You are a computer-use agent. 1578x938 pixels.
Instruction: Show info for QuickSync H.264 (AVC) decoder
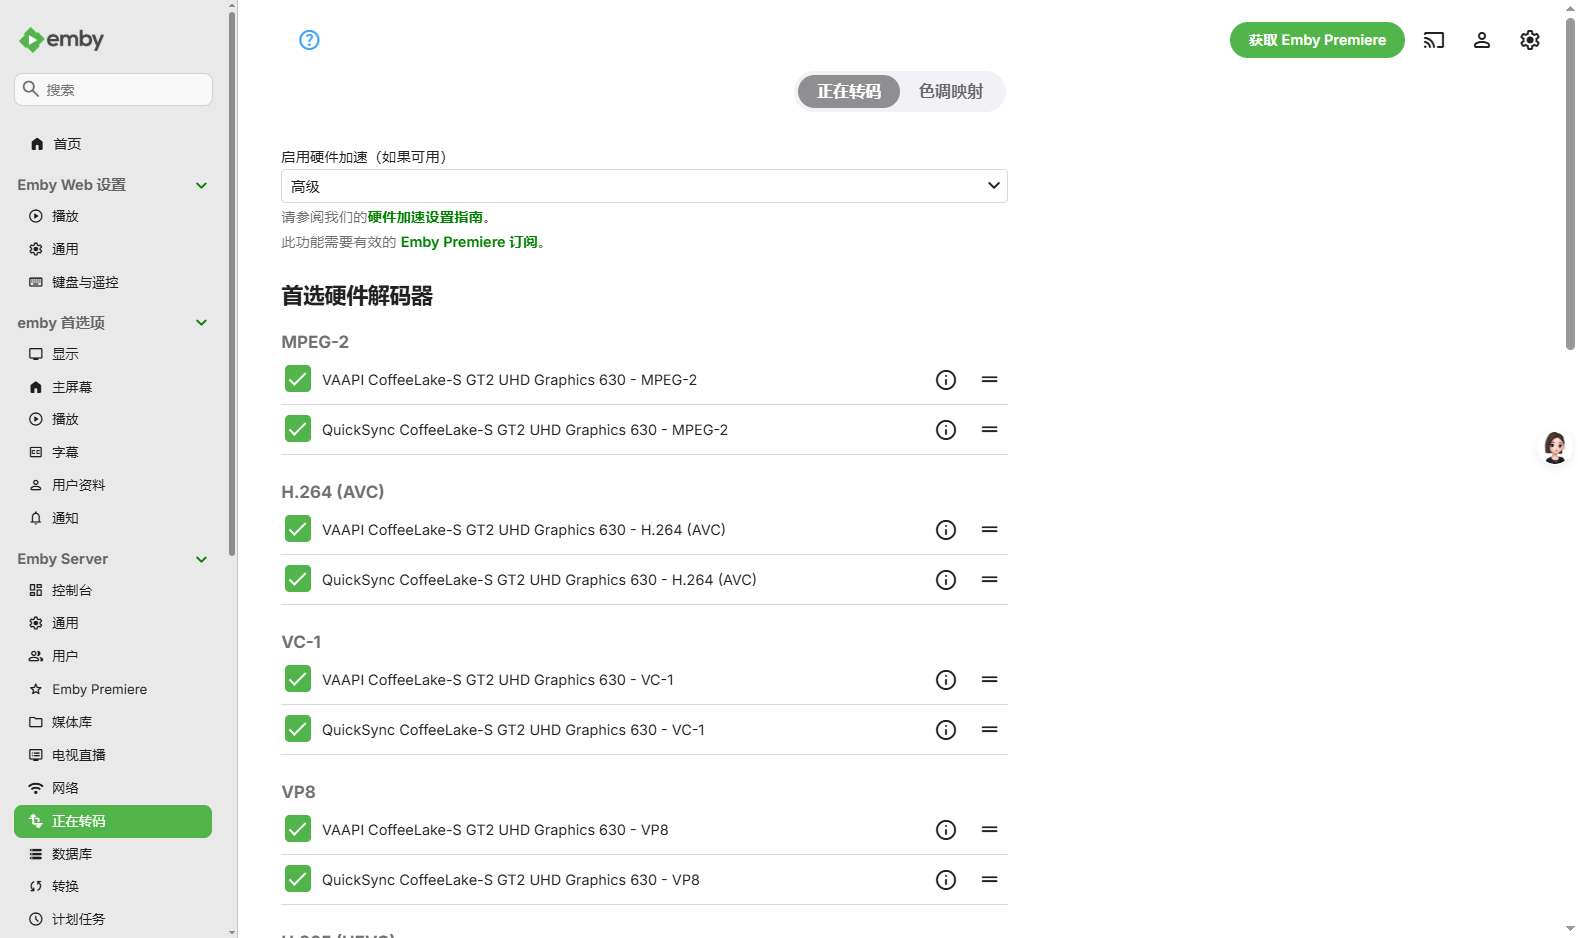pyautogui.click(x=946, y=580)
